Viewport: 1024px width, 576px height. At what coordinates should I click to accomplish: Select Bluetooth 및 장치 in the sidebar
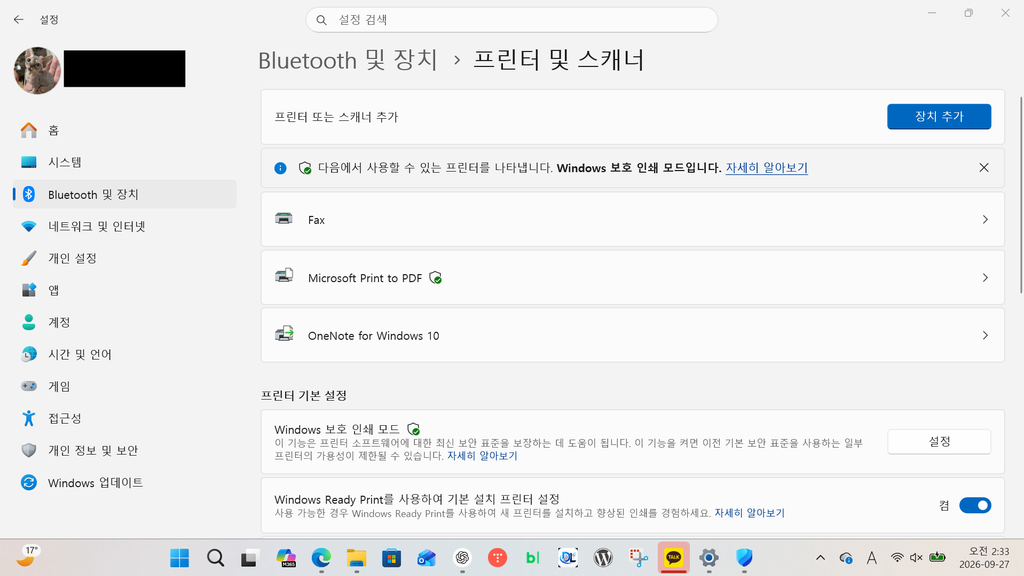(x=124, y=195)
